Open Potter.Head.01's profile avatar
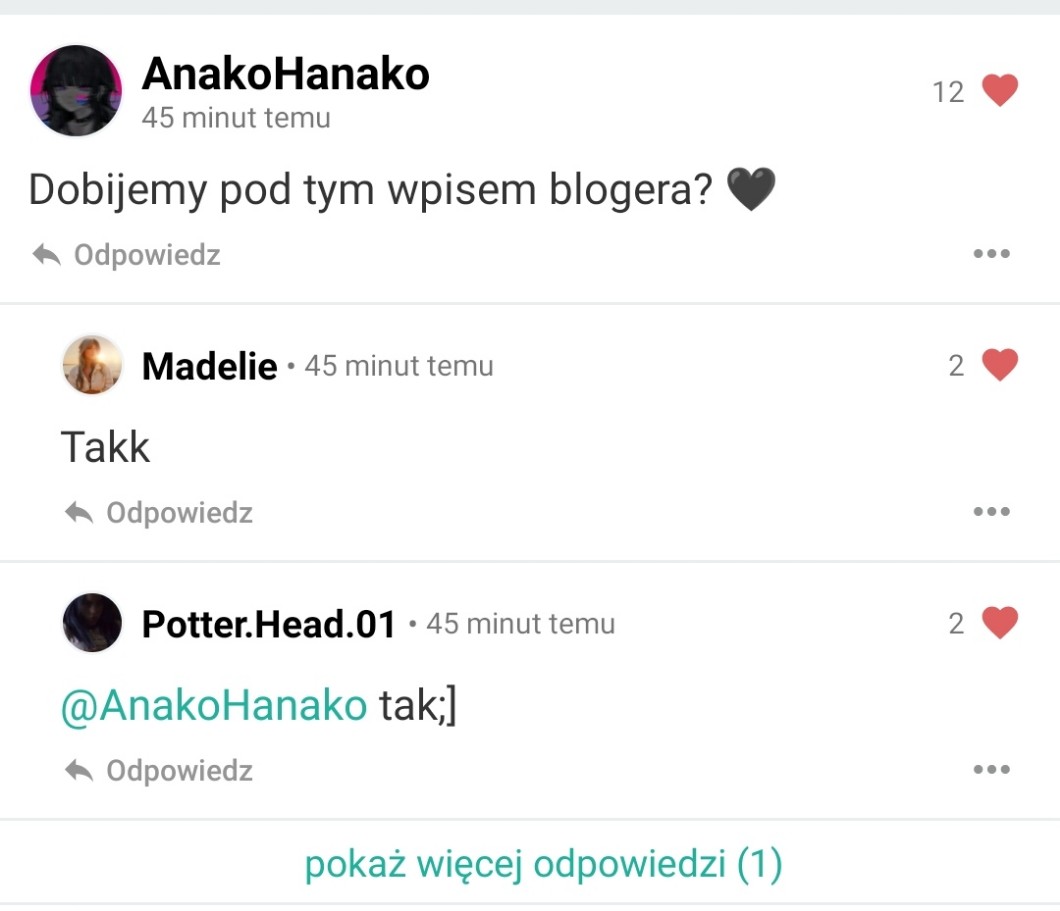 [93, 622]
